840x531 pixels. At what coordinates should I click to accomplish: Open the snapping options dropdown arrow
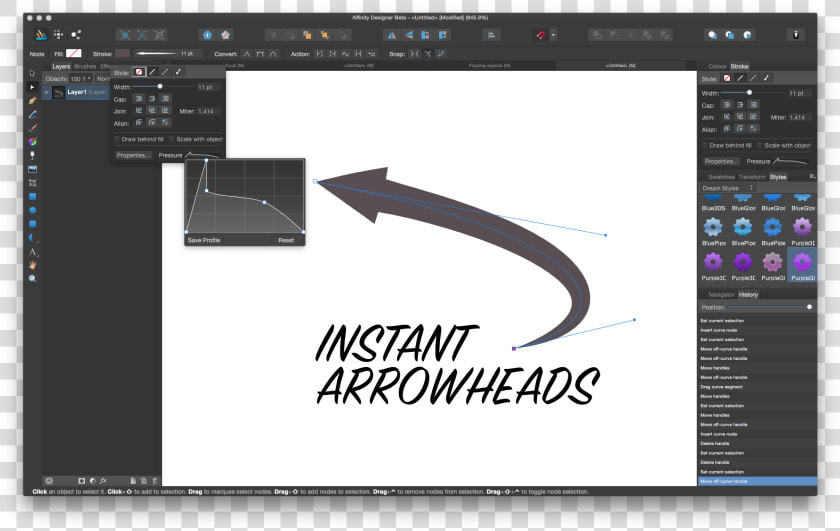coord(553,35)
